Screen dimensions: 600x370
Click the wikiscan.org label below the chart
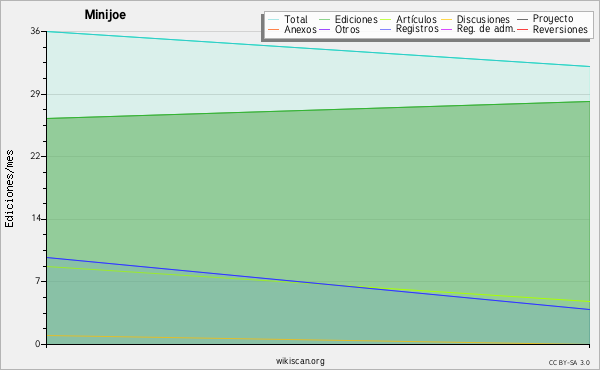tap(300, 361)
